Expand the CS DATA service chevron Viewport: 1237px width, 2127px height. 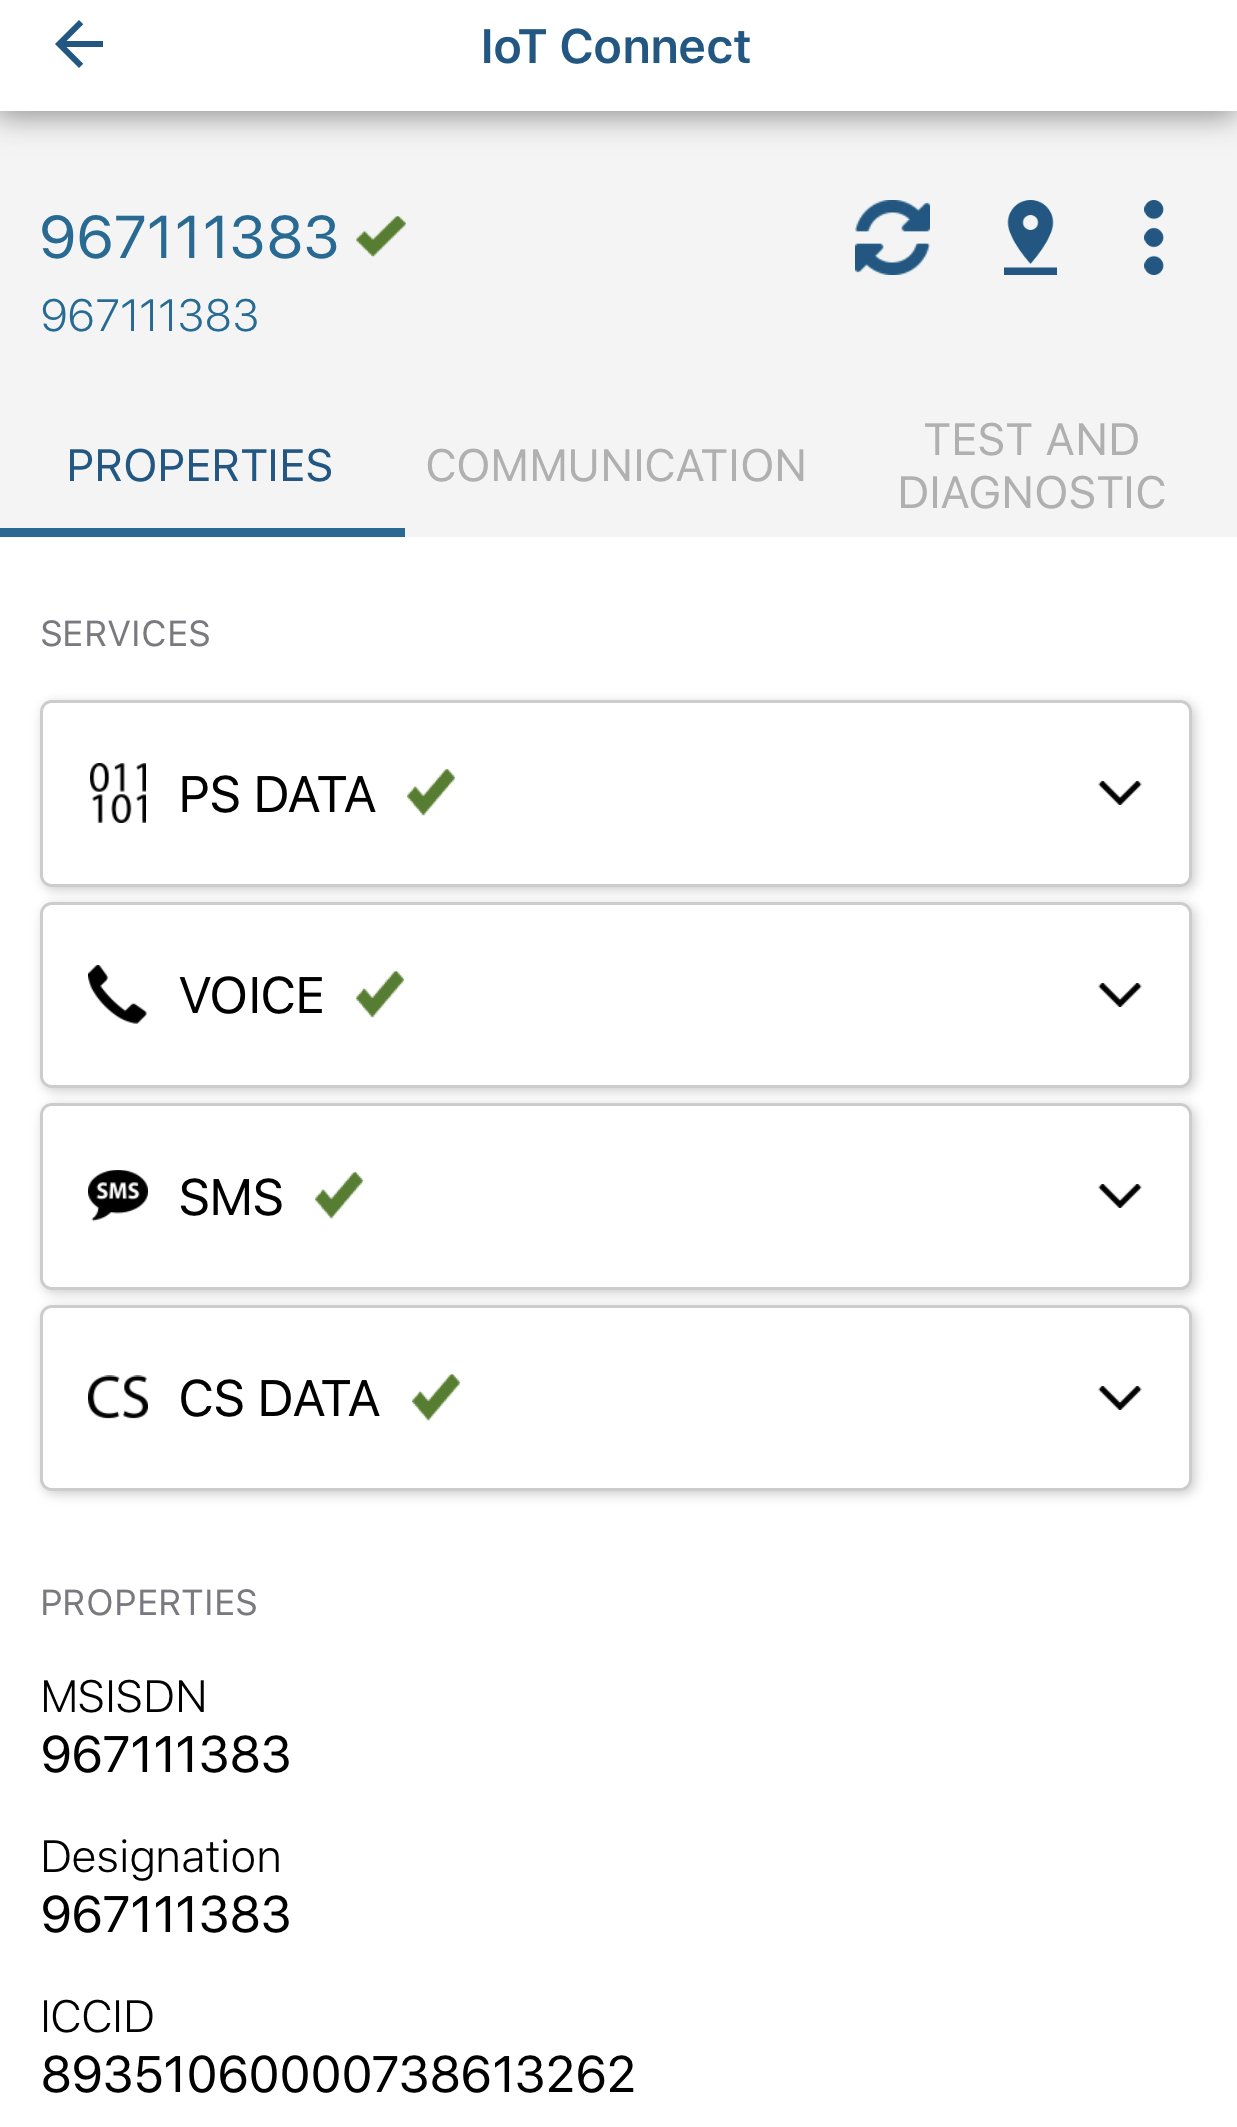(1119, 1398)
